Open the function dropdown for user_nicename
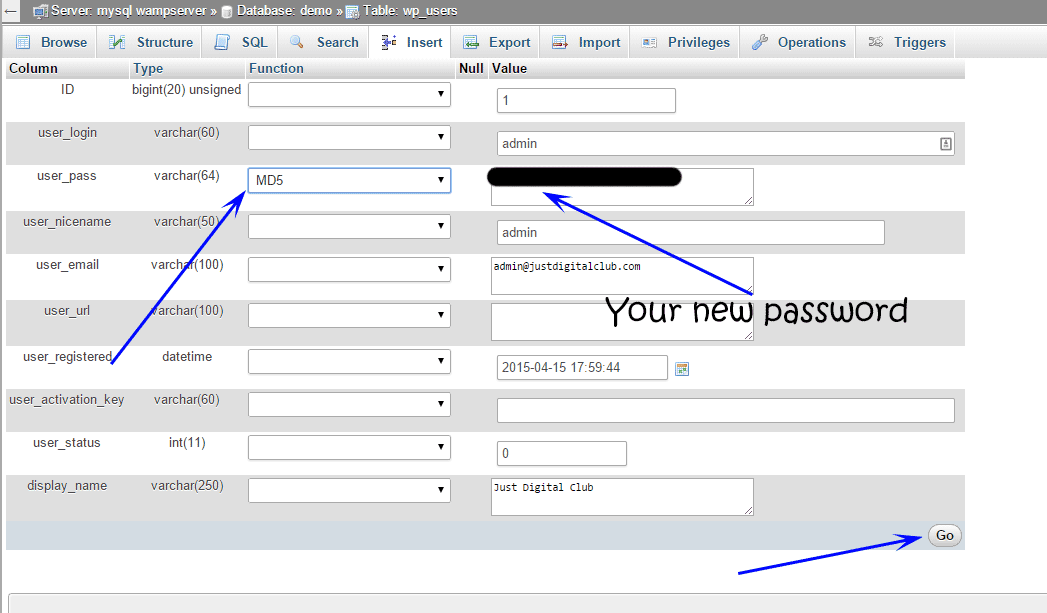 click(x=349, y=226)
